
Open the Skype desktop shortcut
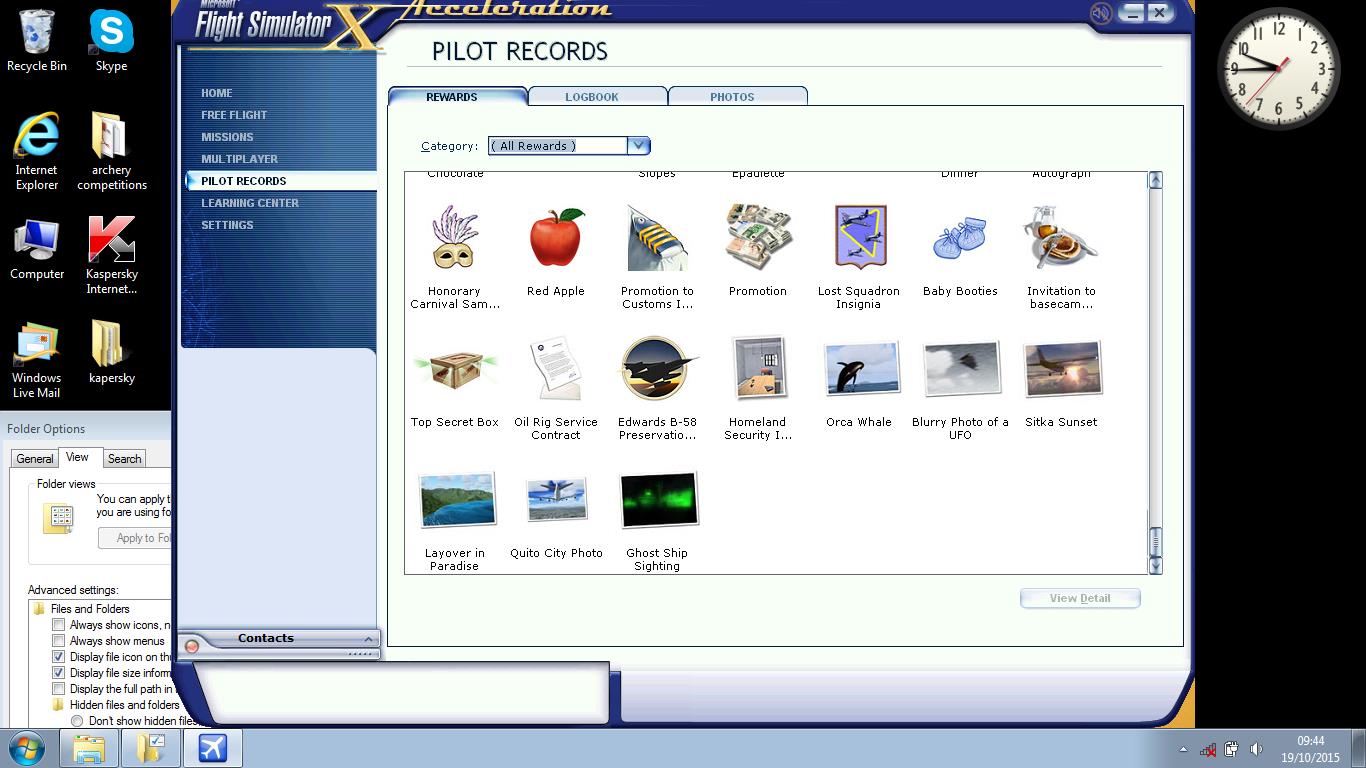click(x=111, y=42)
